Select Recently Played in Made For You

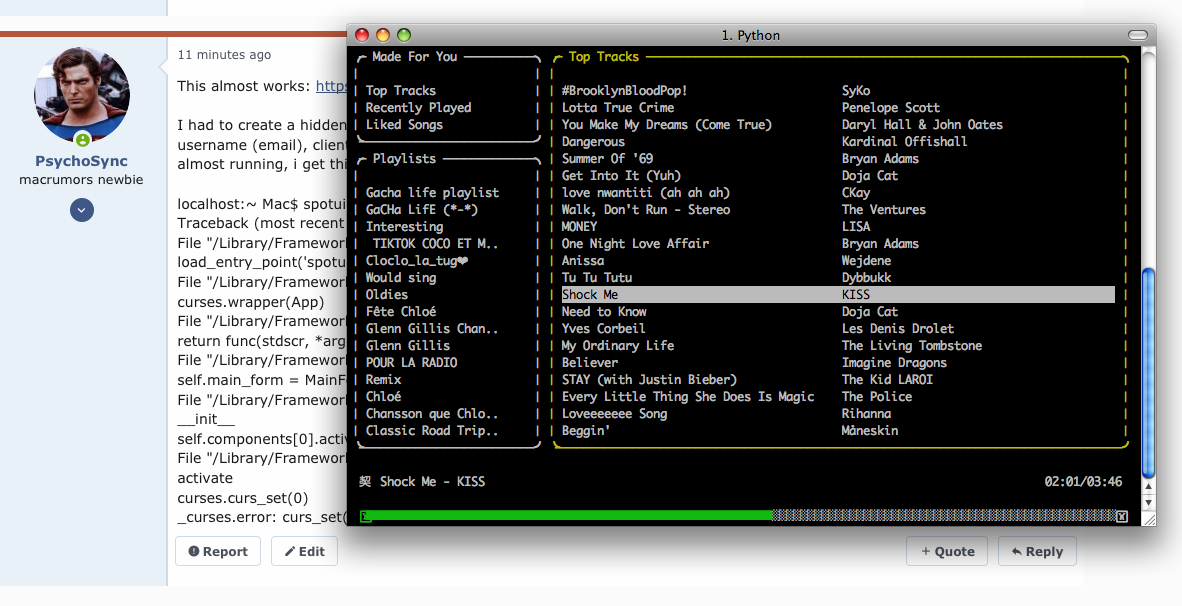pos(418,108)
